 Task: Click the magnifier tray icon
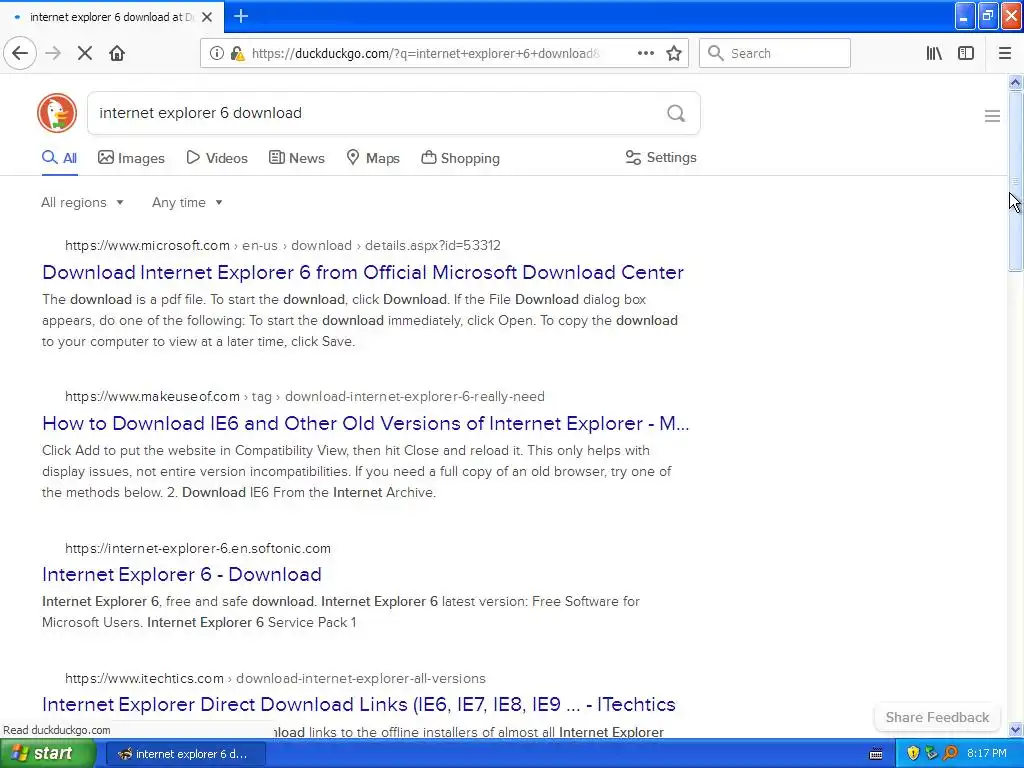point(950,753)
